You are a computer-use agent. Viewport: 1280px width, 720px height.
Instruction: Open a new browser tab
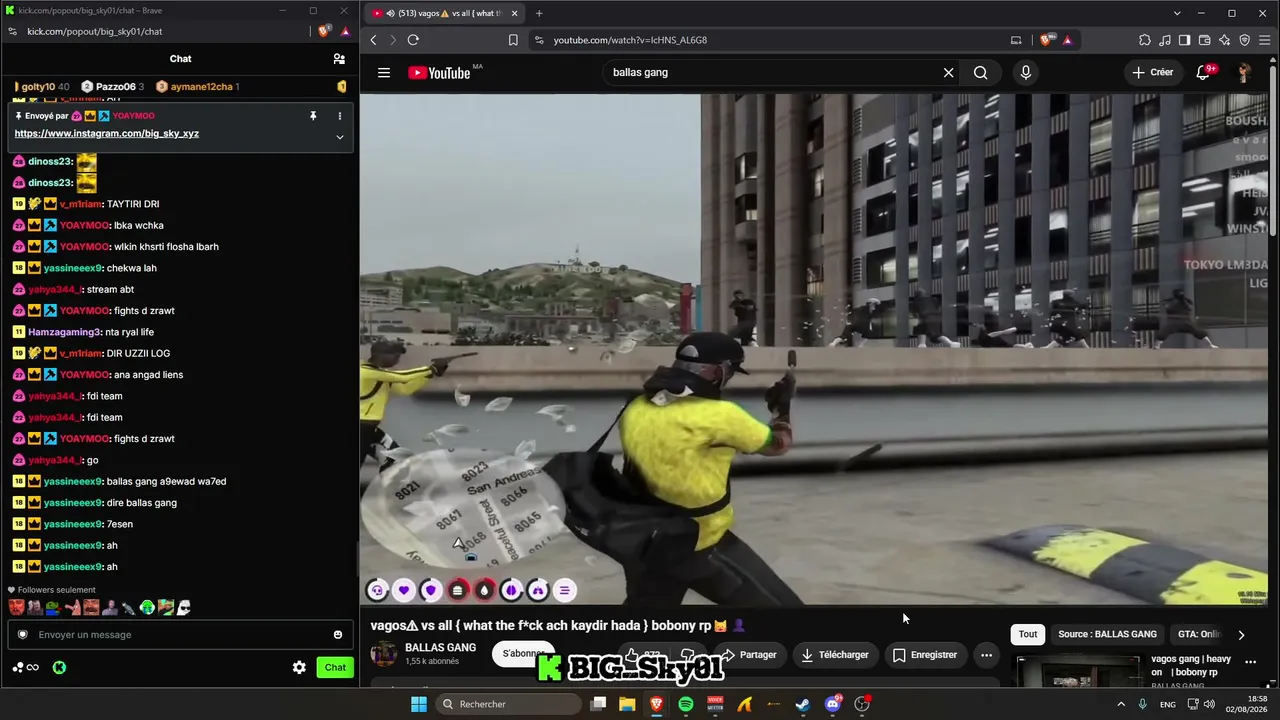point(539,13)
